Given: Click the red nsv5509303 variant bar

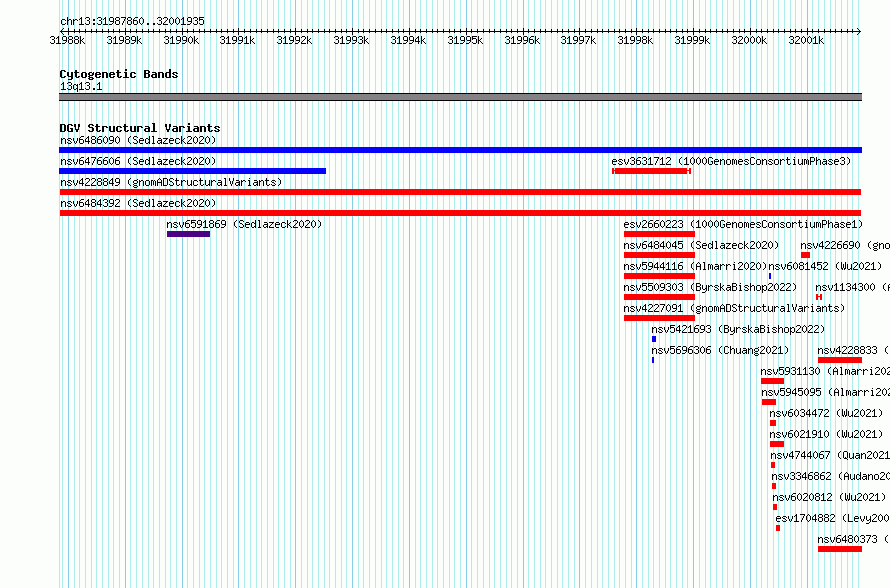Looking at the screenshot, I should (x=659, y=297).
